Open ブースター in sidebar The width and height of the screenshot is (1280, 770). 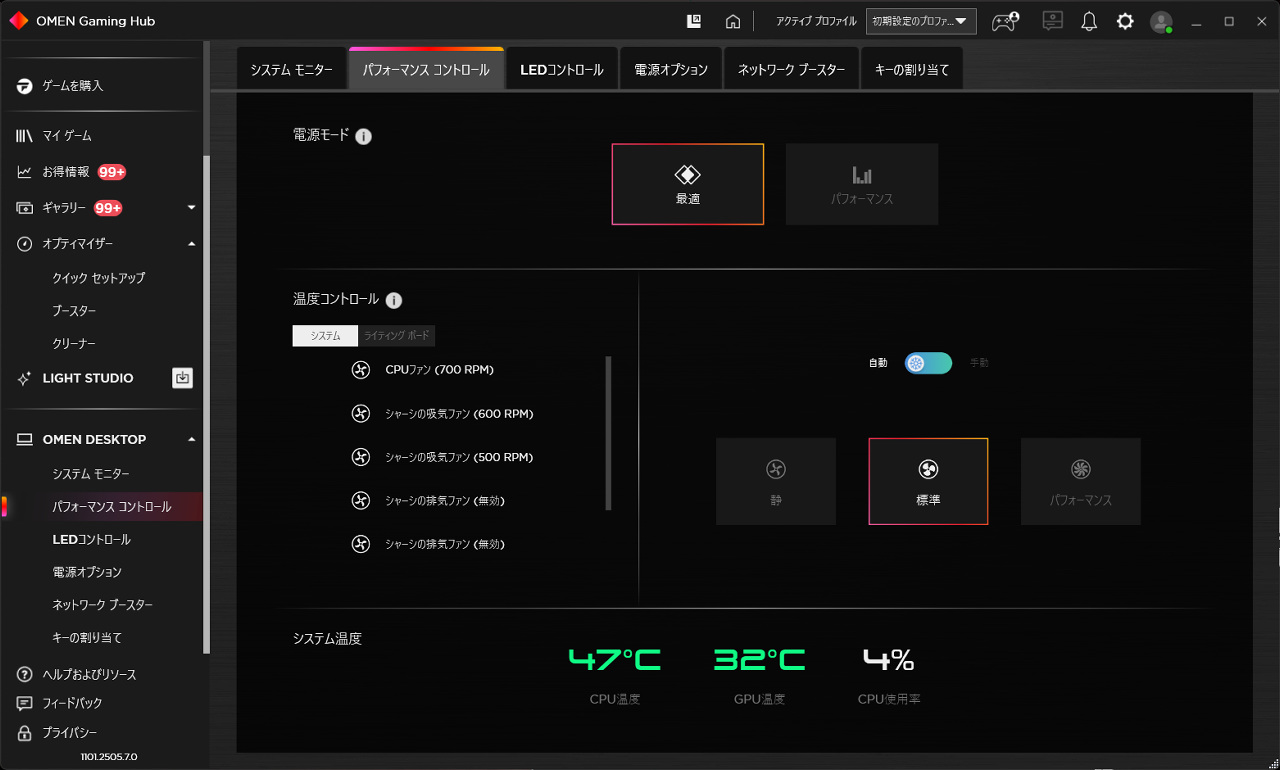pyautogui.click(x=74, y=311)
